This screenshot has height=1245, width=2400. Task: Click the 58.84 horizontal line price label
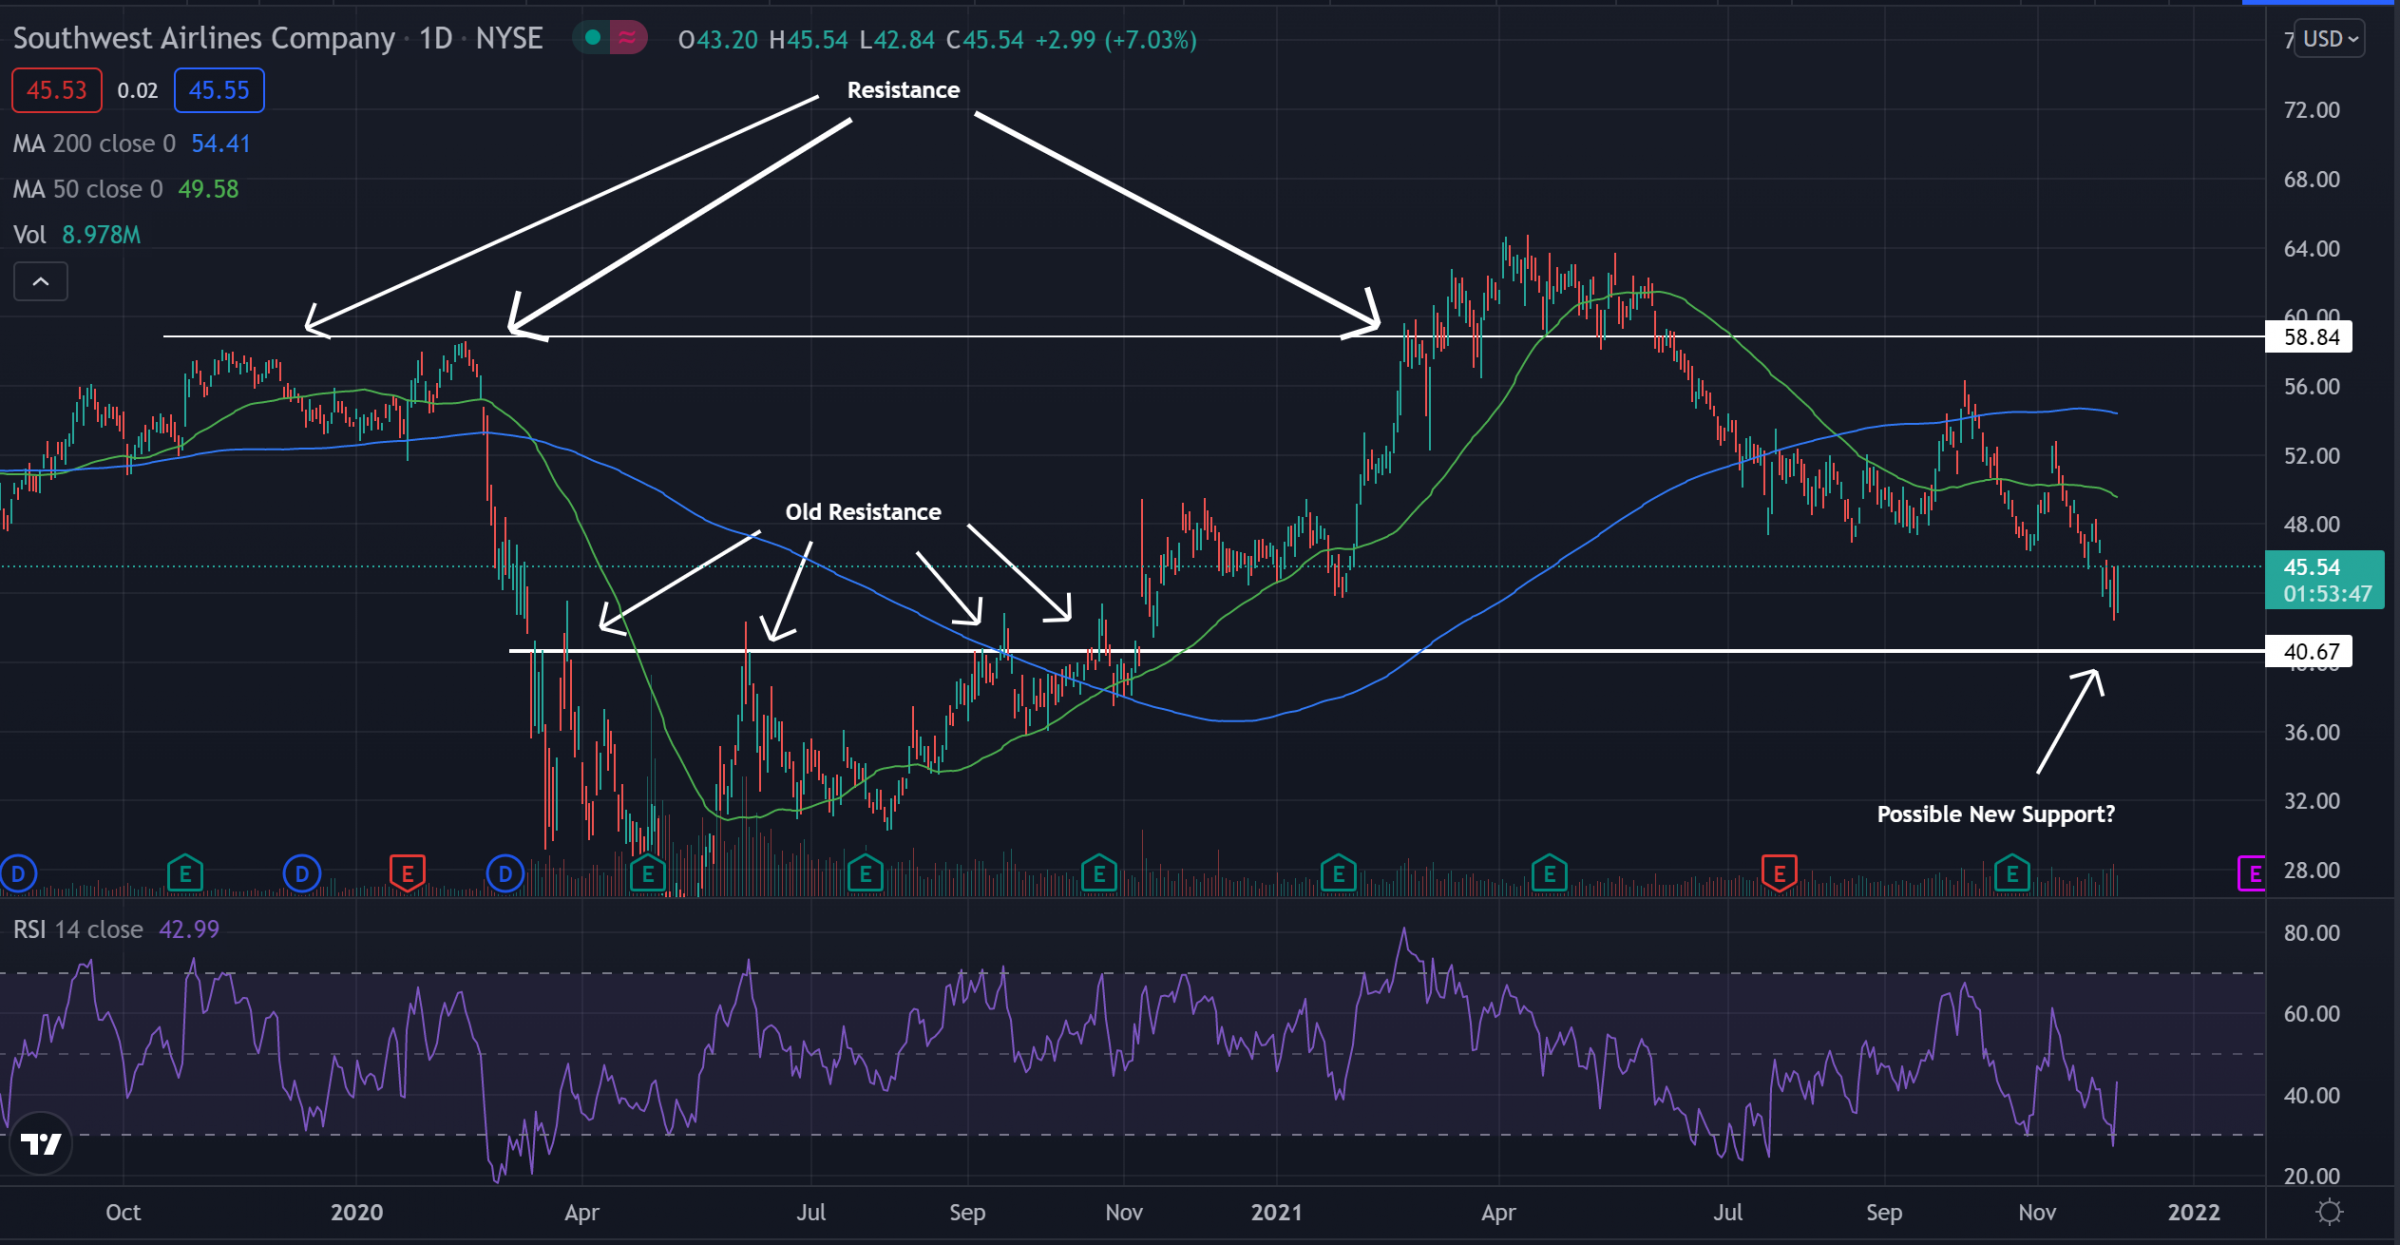pos(2310,337)
